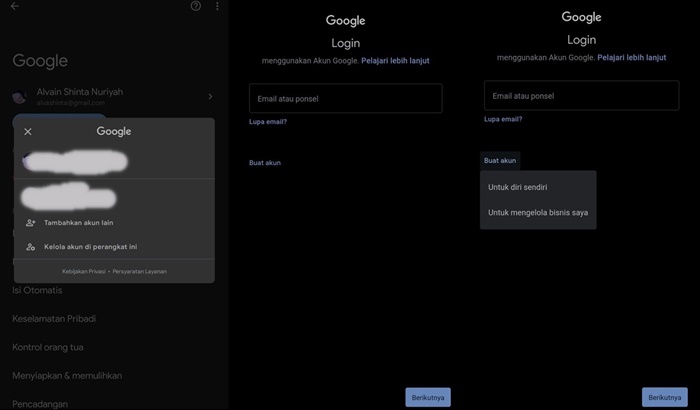Click Berikutnya button in middle login screen
700x410 pixels.
click(428, 397)
